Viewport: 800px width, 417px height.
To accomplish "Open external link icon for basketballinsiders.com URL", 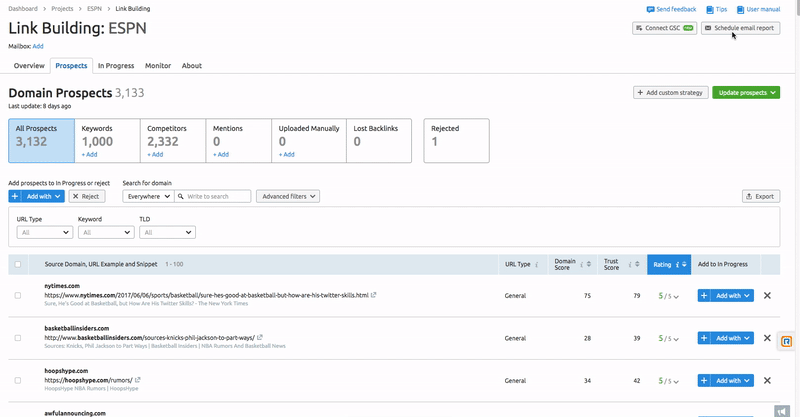I will click(x=260, y=337).
